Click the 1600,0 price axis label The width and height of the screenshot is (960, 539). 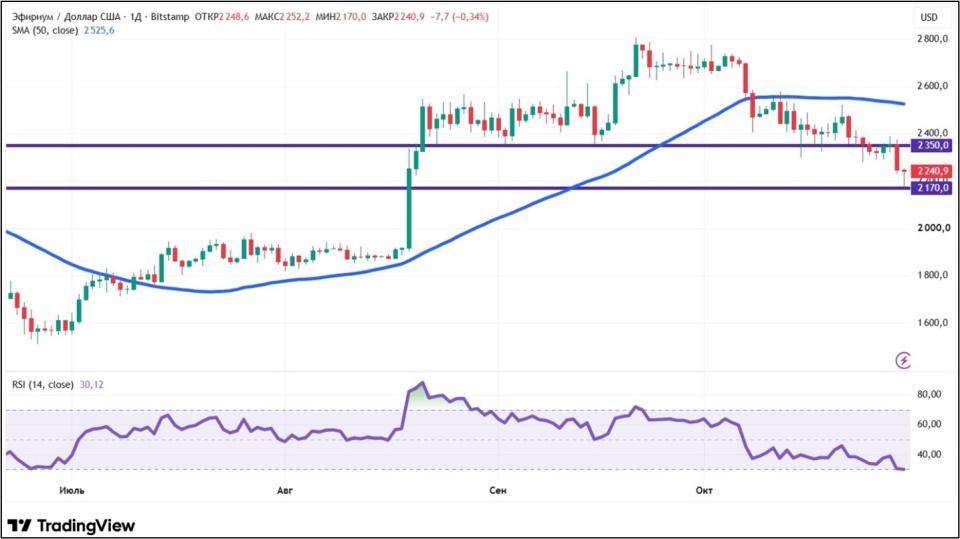click(x=934, y=322)
